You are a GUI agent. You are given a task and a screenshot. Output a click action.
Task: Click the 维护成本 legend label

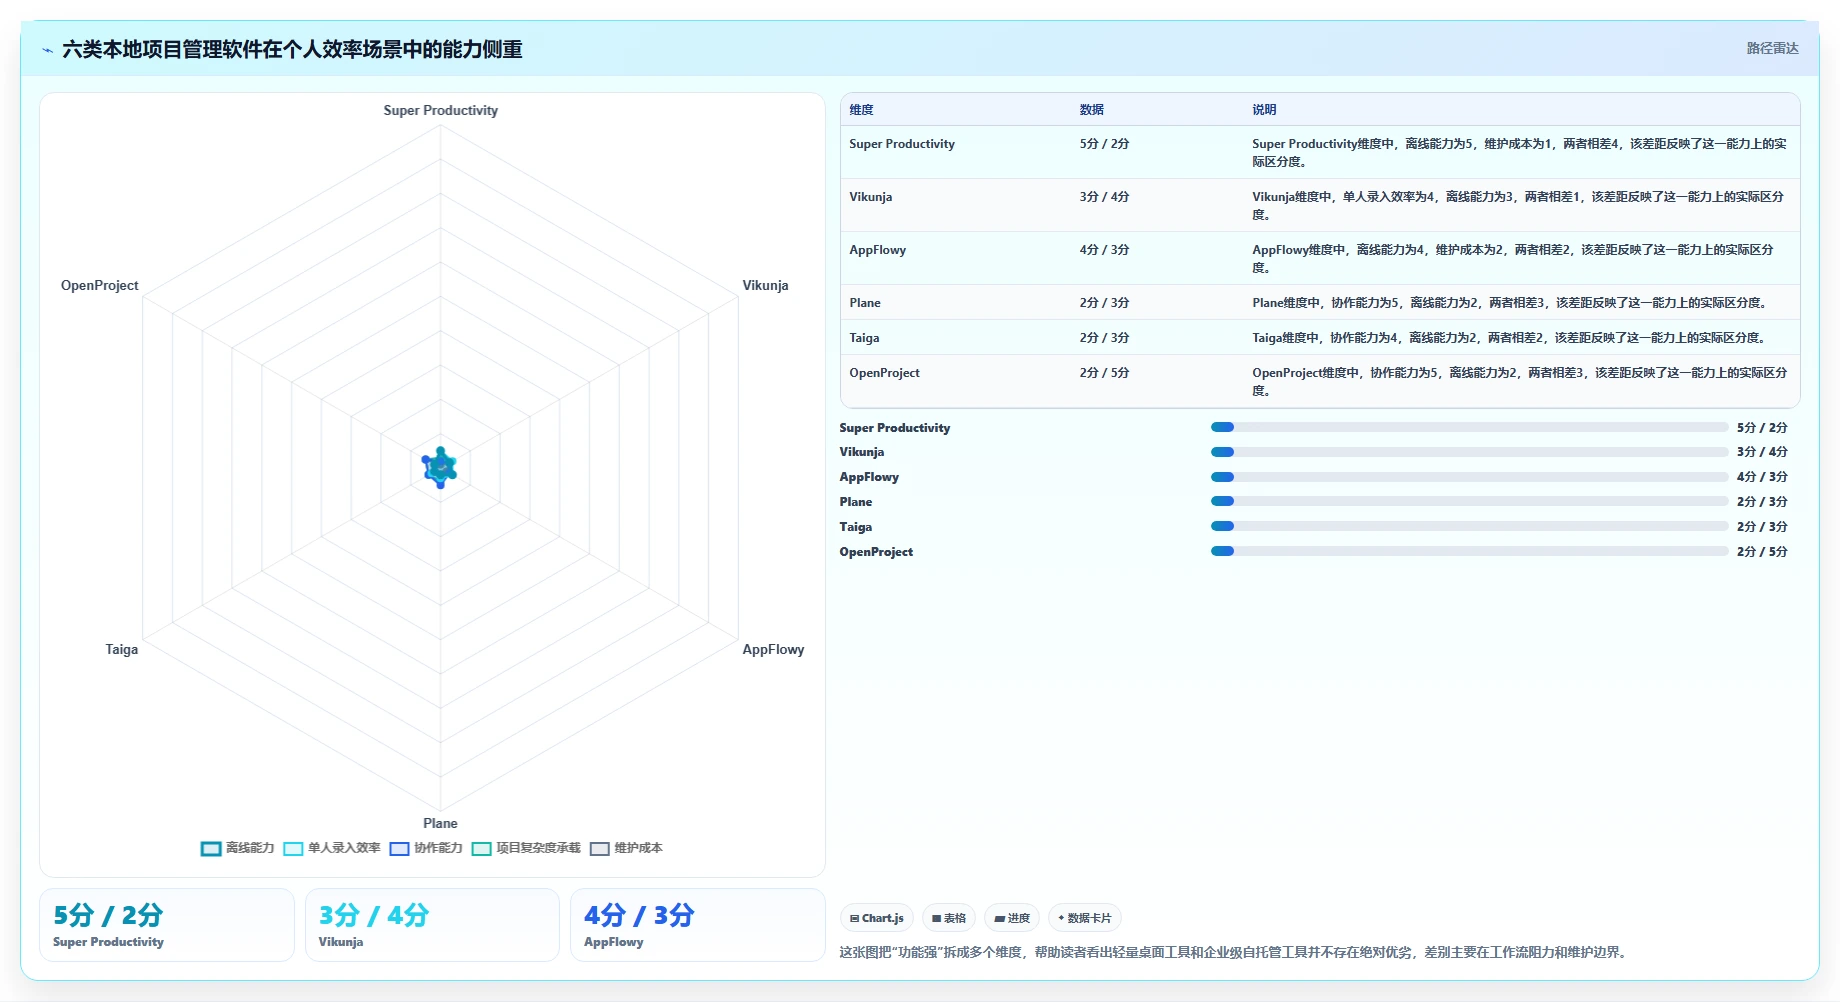click(639, 848)
